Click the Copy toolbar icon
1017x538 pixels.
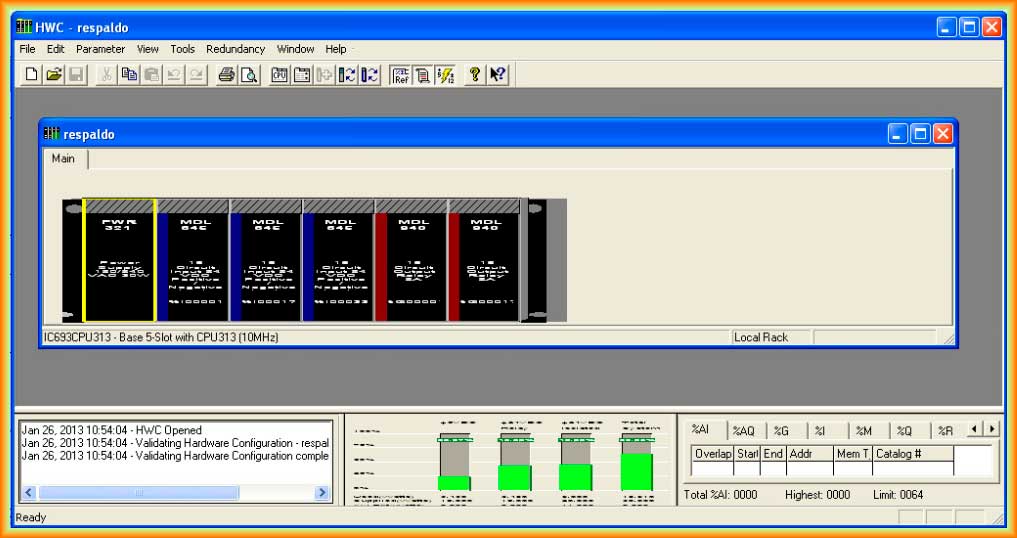129,74
